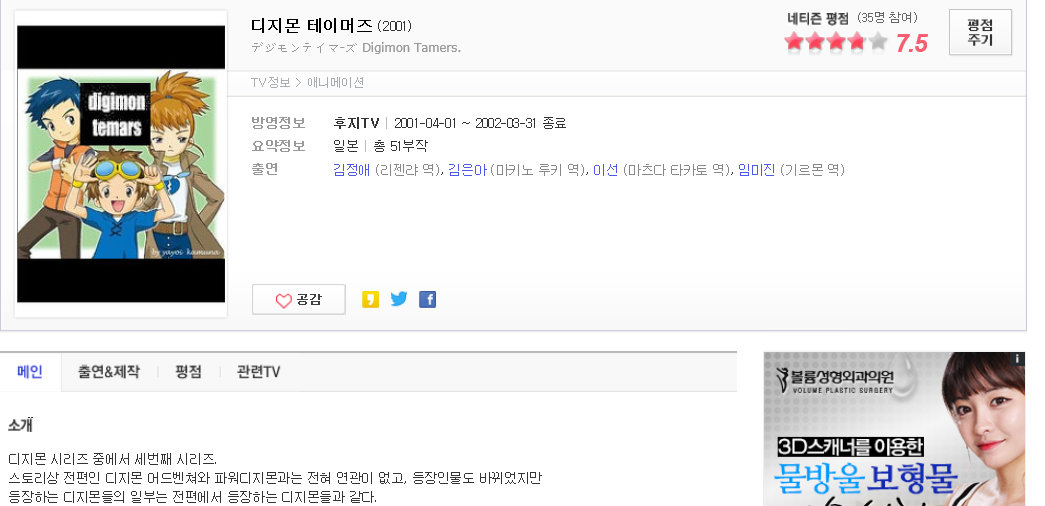Image resolution: width=1045 pixels, height=506 pixels.
Task: Click the 소개 section heading
Action: pyautogui.click(x=20, y=425)
